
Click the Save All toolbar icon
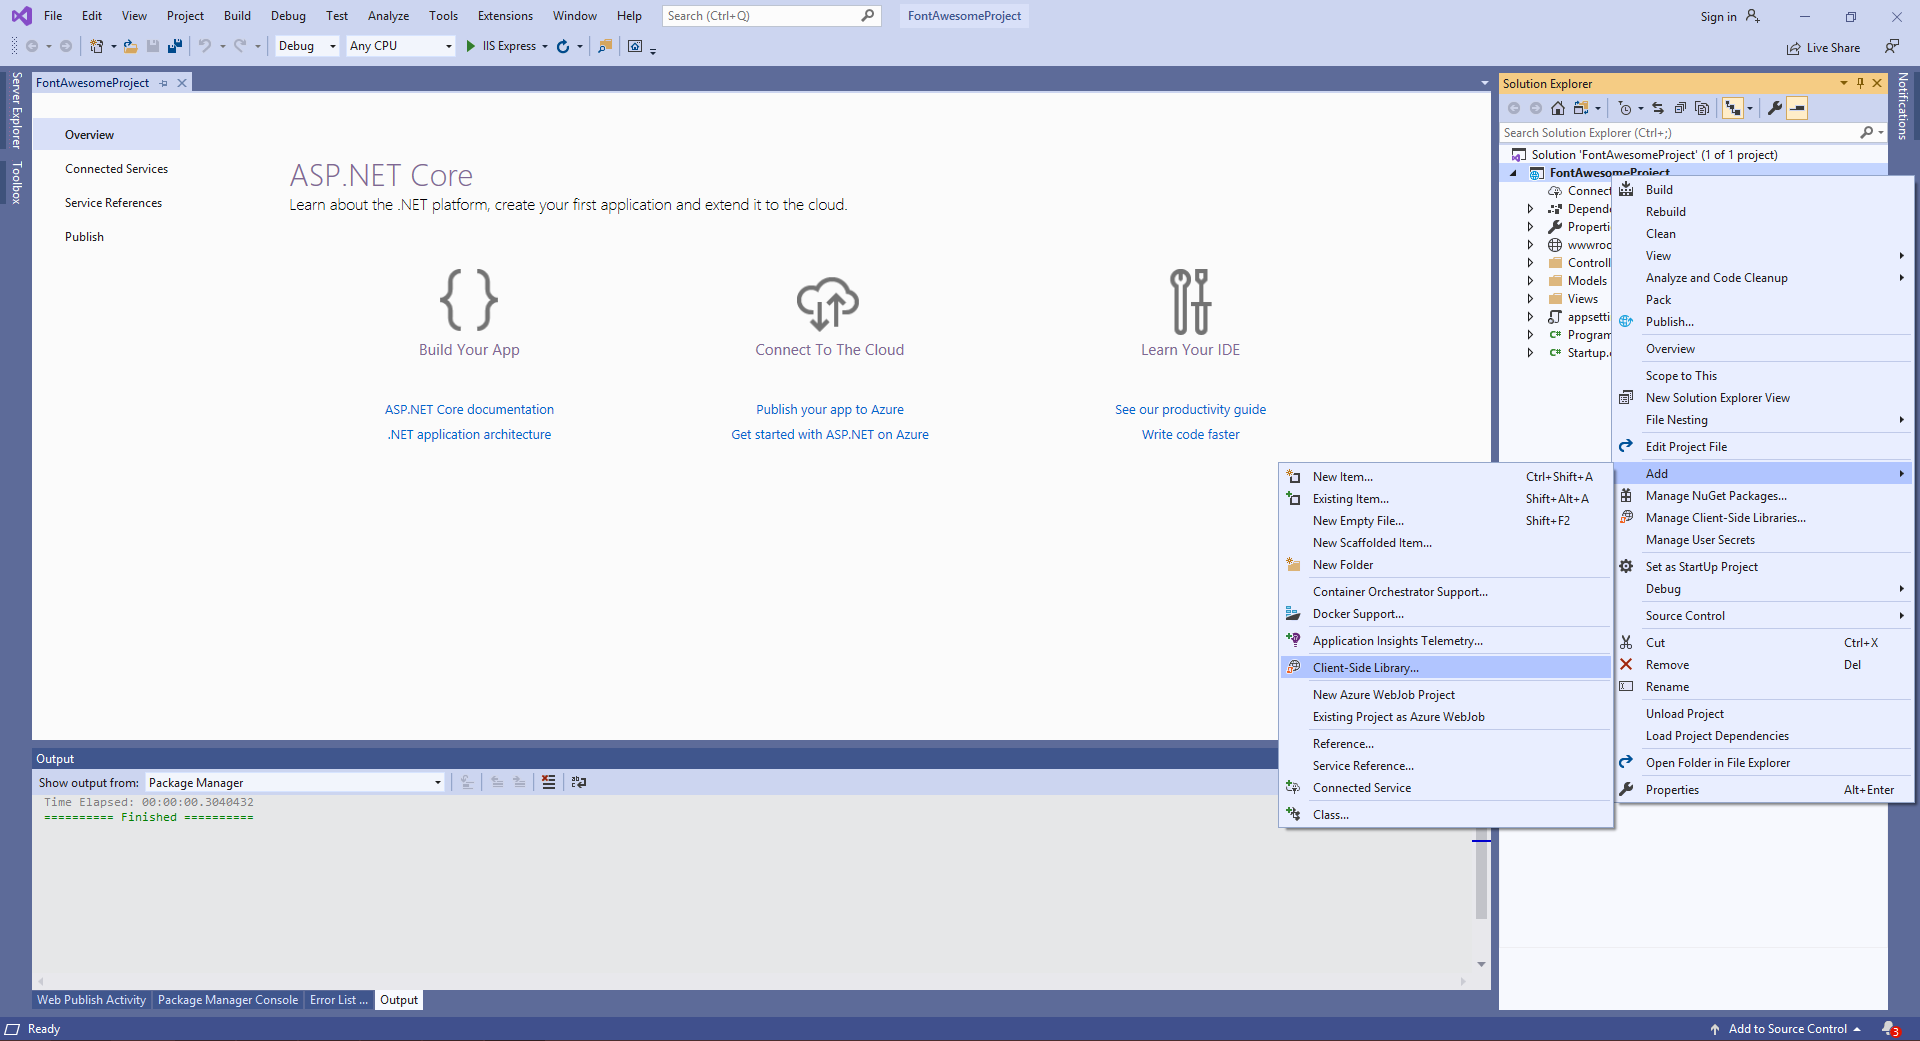click(175, 46)
